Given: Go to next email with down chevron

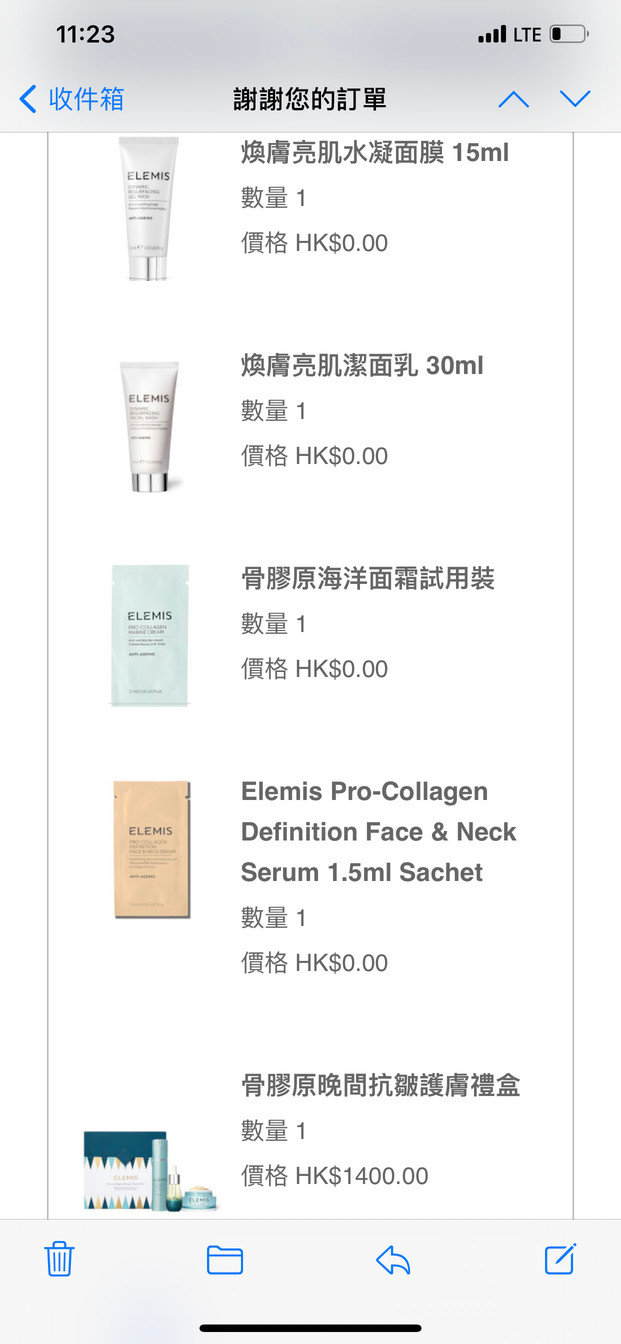Looking at the screenshot, I should [575, 99].
